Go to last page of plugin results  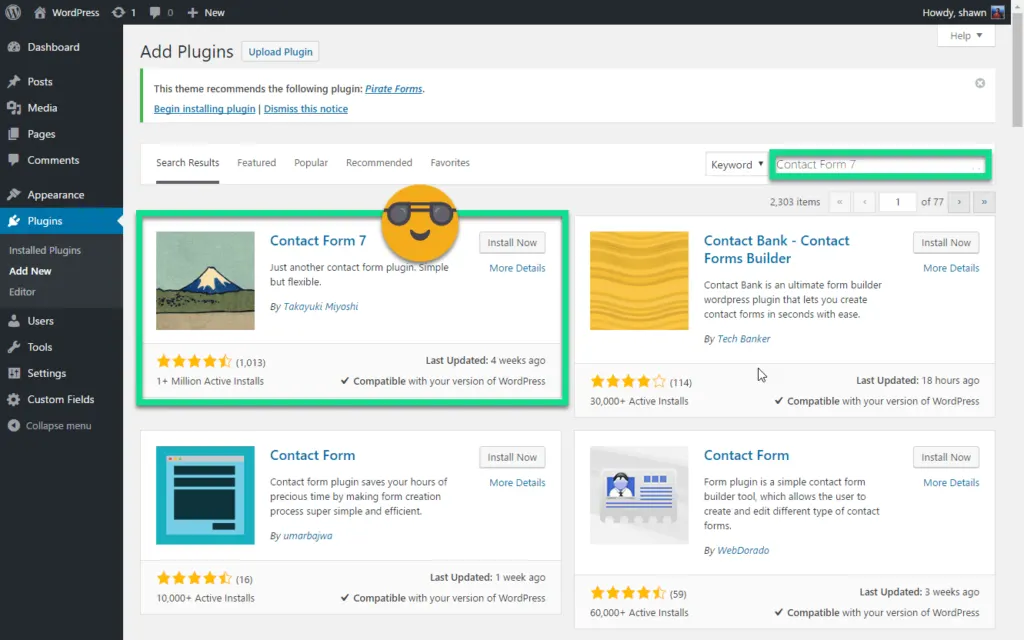[x=984, y=202]
